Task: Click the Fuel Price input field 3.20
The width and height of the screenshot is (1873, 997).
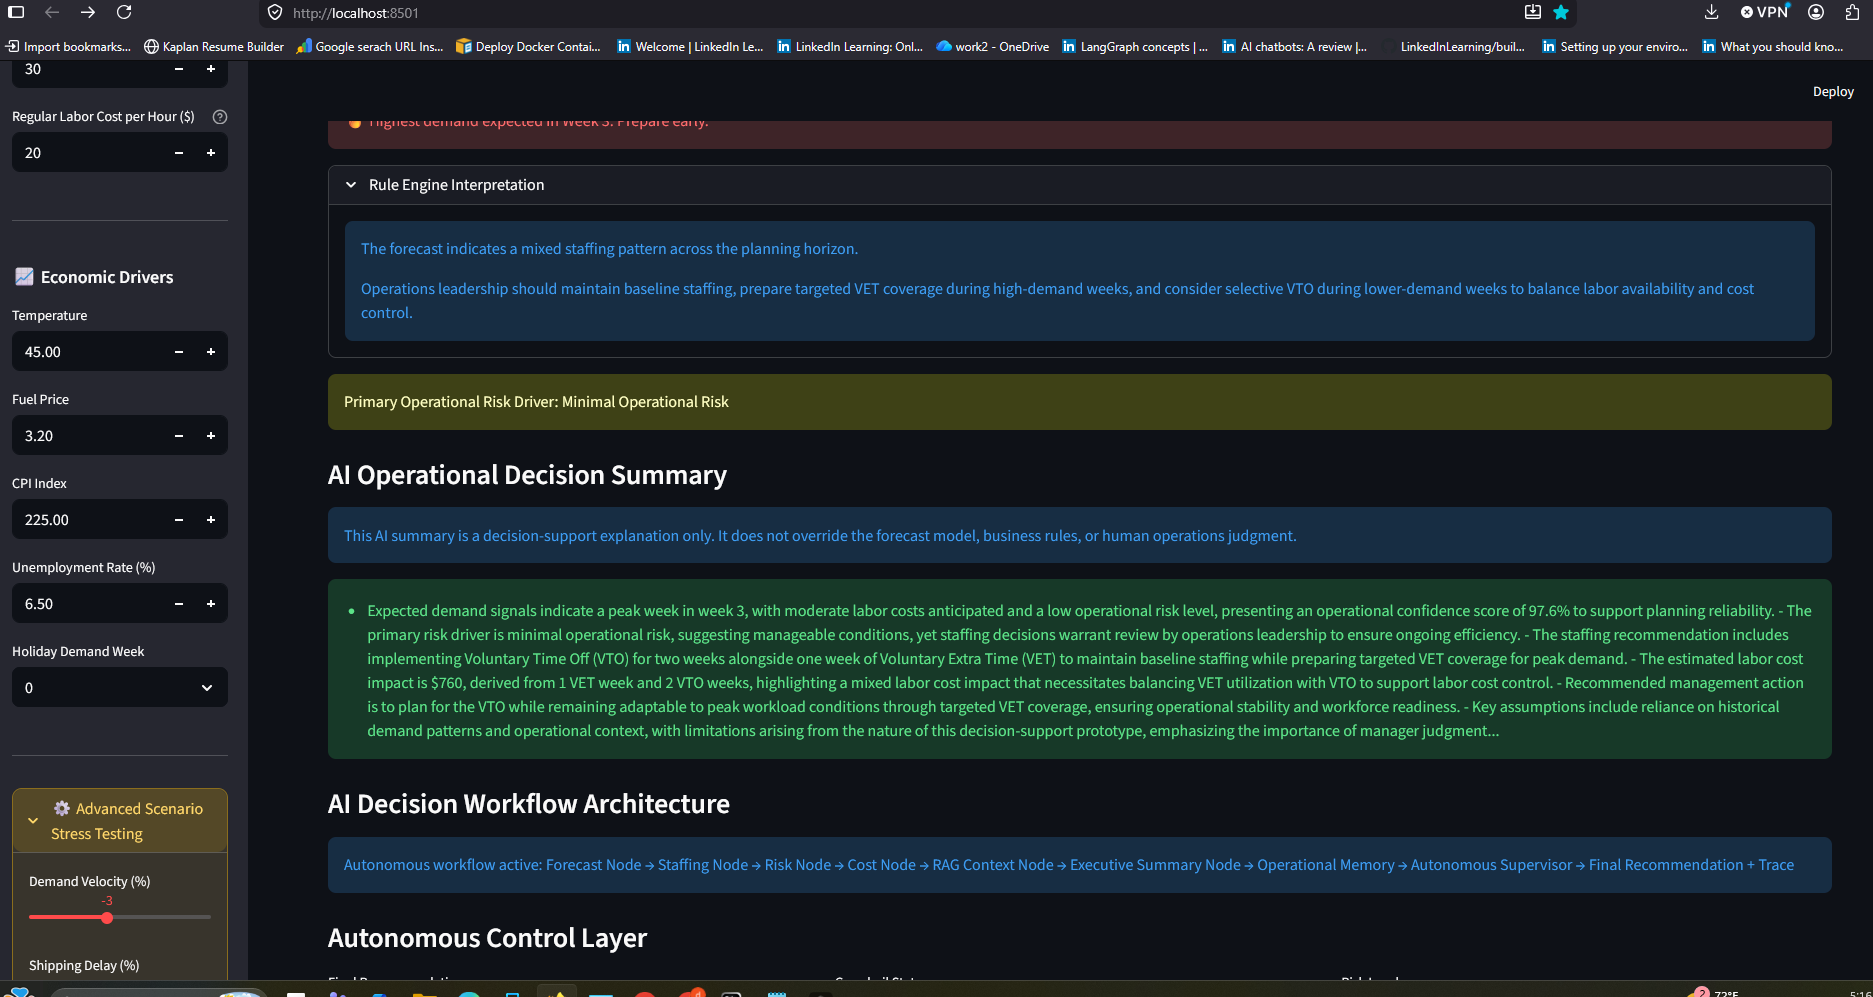Action: point(88,436)
